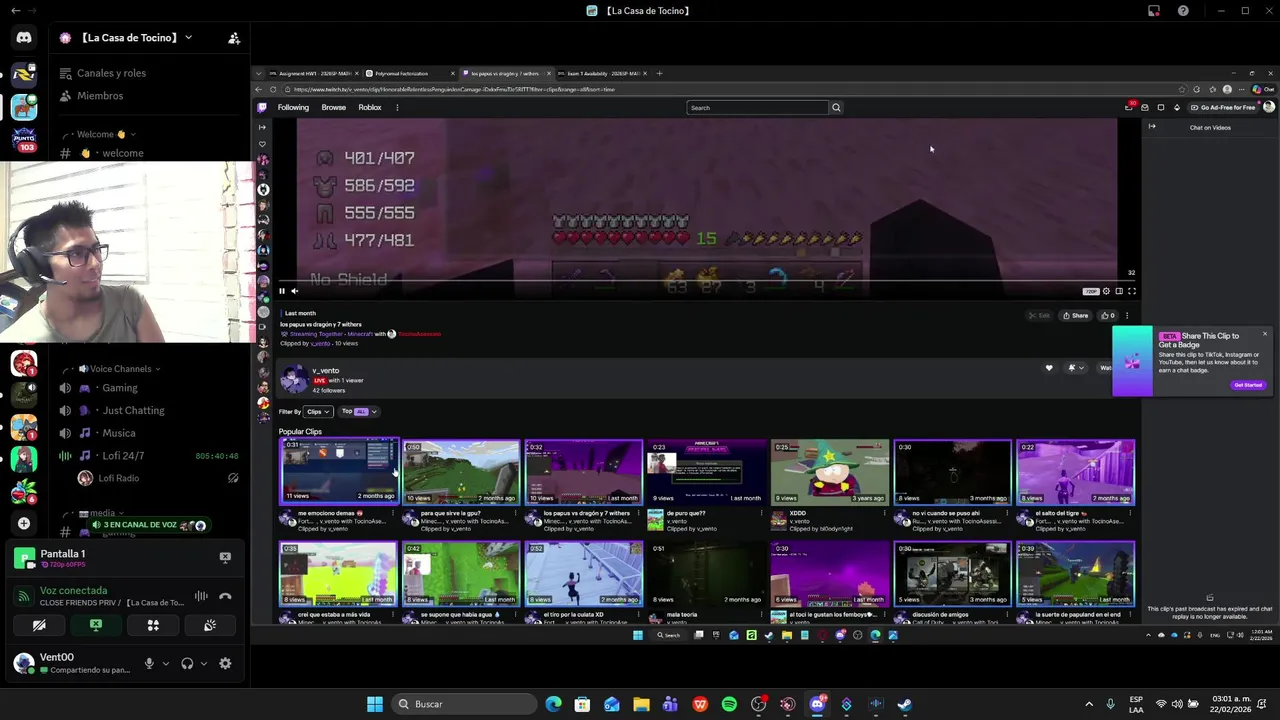Viewport: 1280px width, 720px height.
Task: Show hidden system tray icons chevron
Action: [x=1089, y=704]
